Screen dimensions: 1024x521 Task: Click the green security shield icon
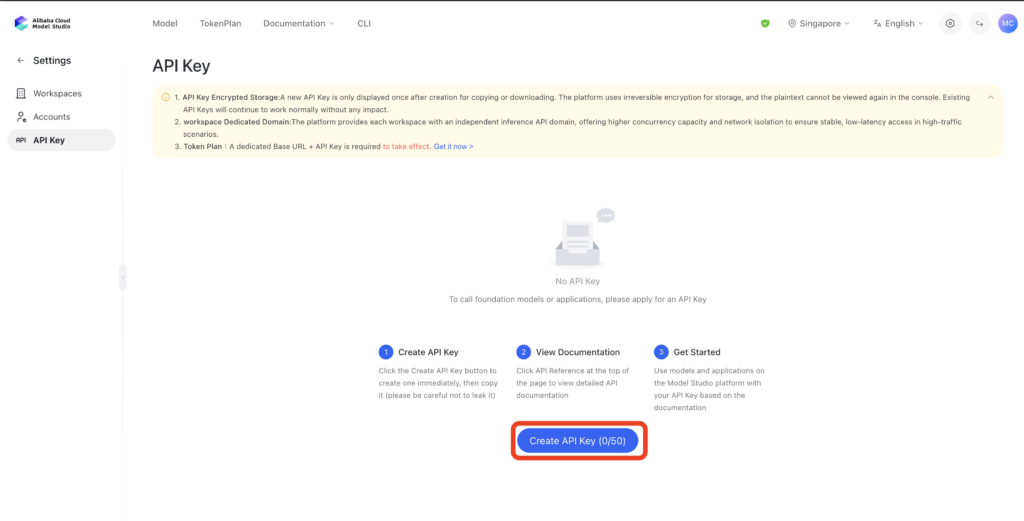[x=765, y=24]
